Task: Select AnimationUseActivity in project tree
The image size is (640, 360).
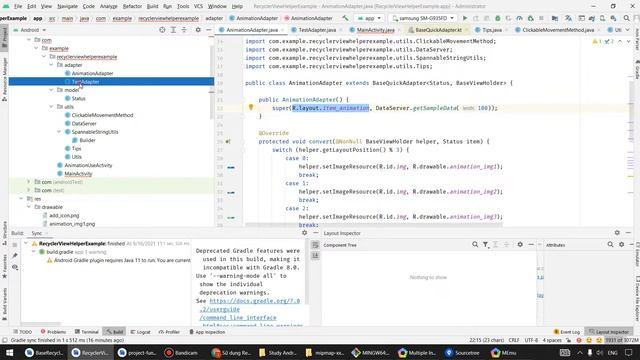Action: click(88, 165)
